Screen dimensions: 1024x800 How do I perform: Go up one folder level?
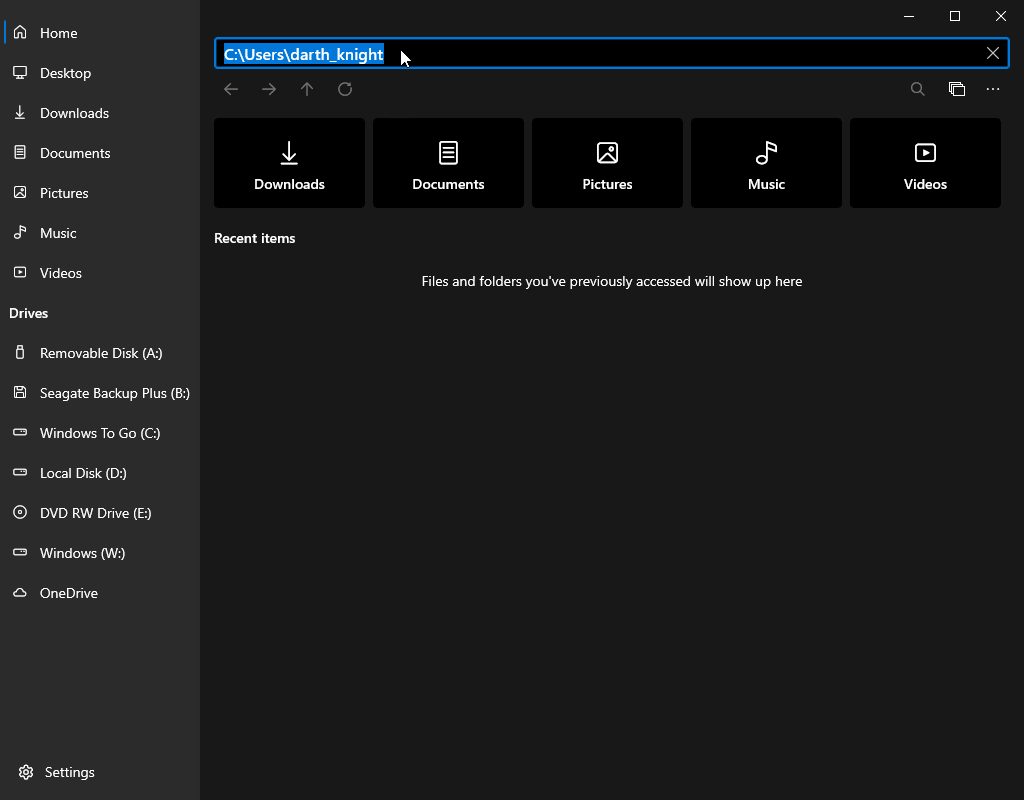click(307, 89)
